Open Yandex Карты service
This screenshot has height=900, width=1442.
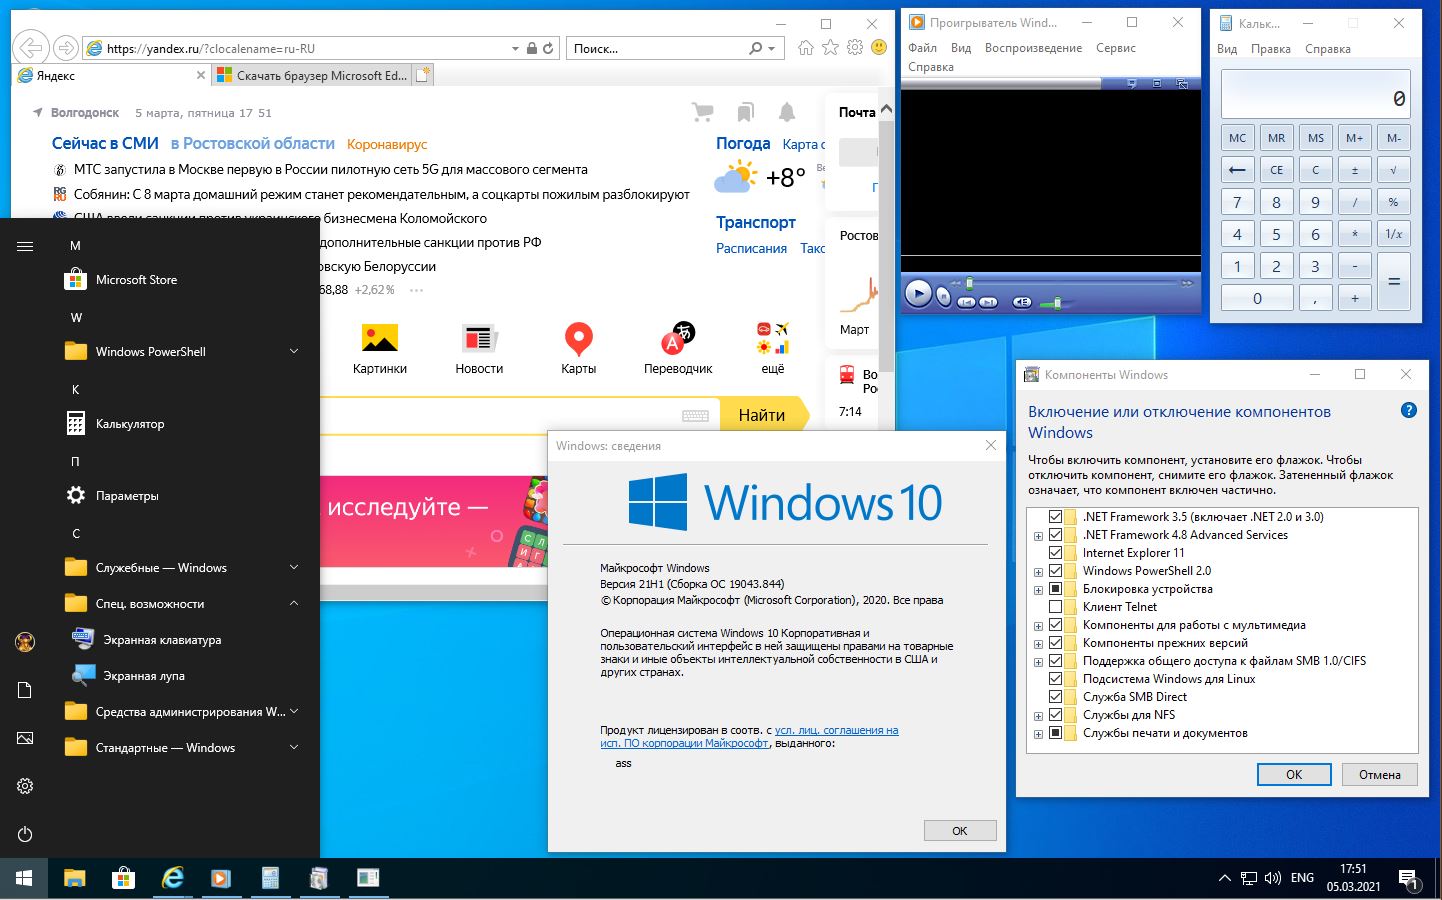point(578,349)
